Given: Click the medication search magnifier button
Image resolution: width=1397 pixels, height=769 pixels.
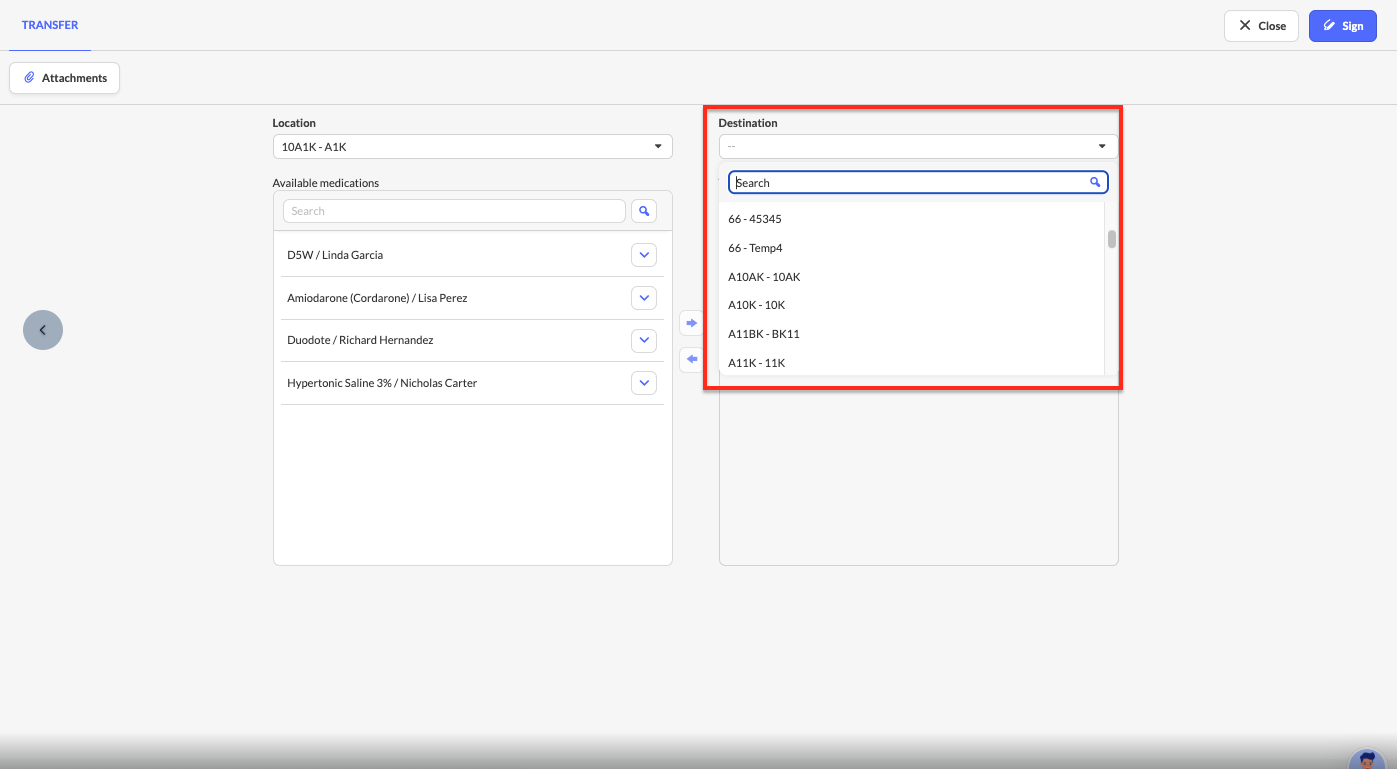Looking at the screenshot, I should pos(644,211).
